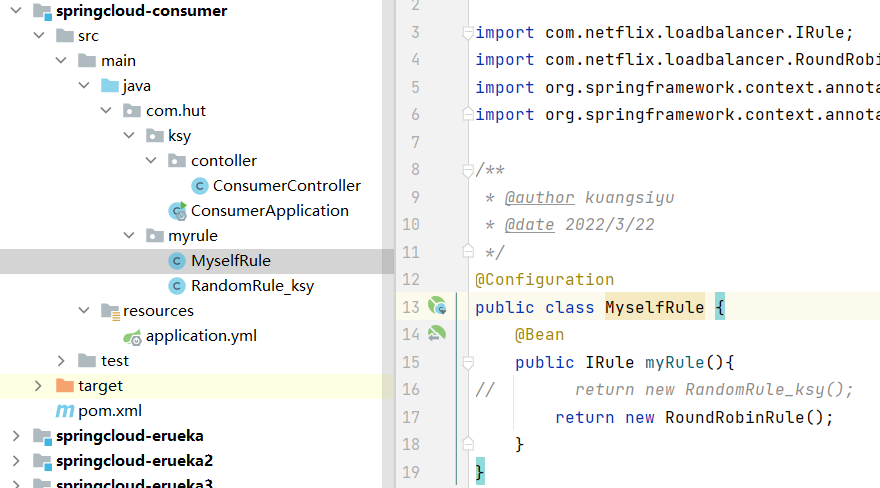This screenshot has height=488, width=880.
Task: Select the target folder row
Action: click(x=196, y=386)
